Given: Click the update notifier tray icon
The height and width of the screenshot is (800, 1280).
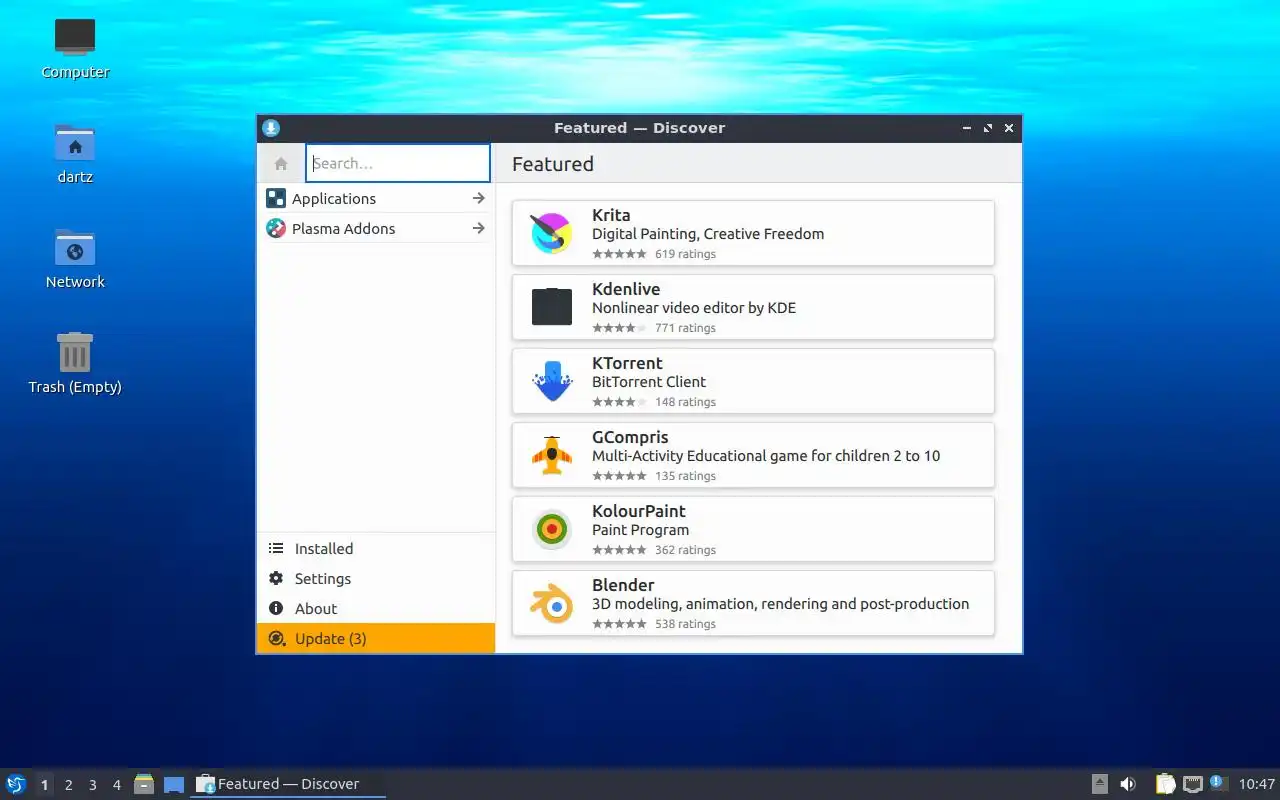Looking at the screenshot, I should pos(1218,783).
